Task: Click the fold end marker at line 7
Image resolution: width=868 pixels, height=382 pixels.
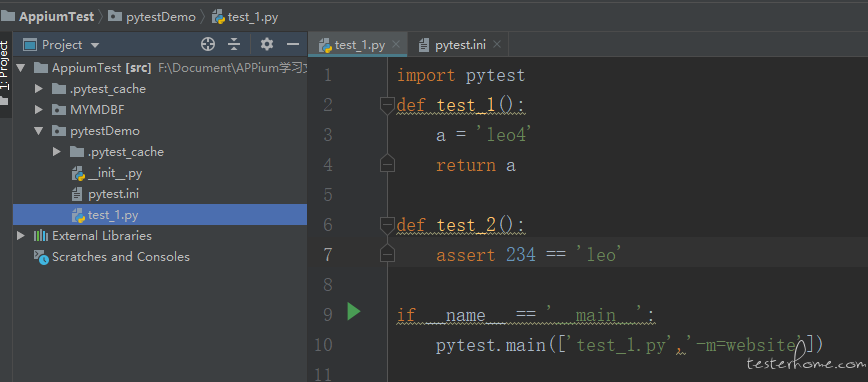Action: tap(388, 253)
